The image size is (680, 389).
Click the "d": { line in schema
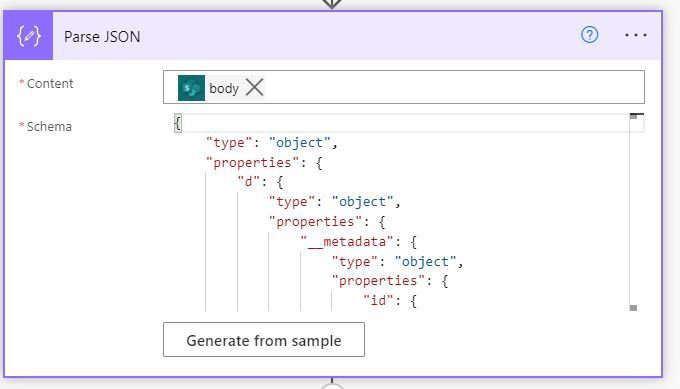click(x=260, y=182)
